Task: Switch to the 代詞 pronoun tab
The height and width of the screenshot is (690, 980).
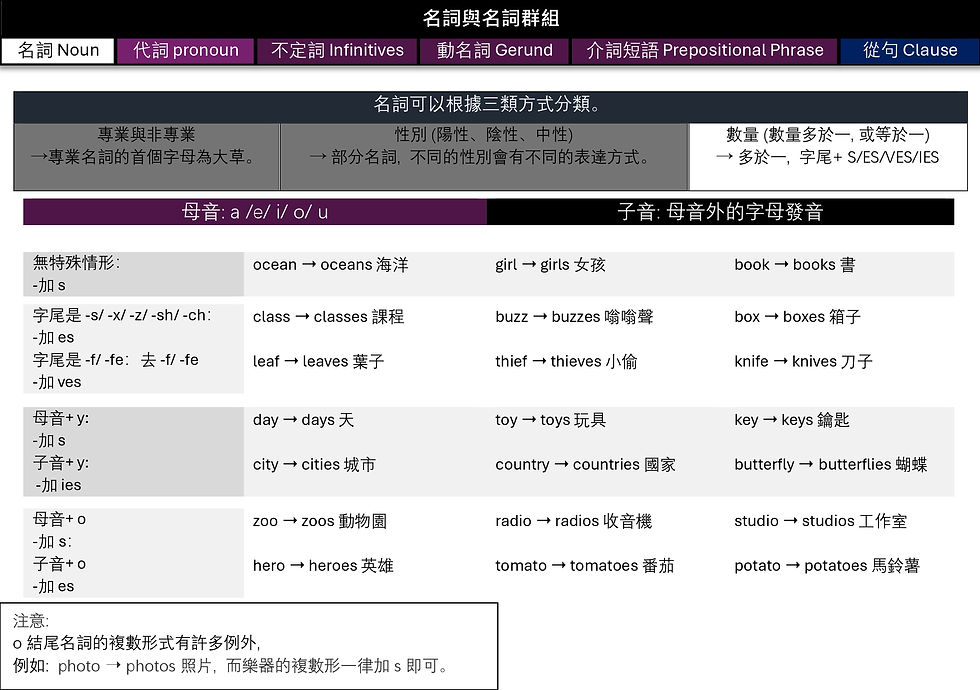Action: point(186,51)
